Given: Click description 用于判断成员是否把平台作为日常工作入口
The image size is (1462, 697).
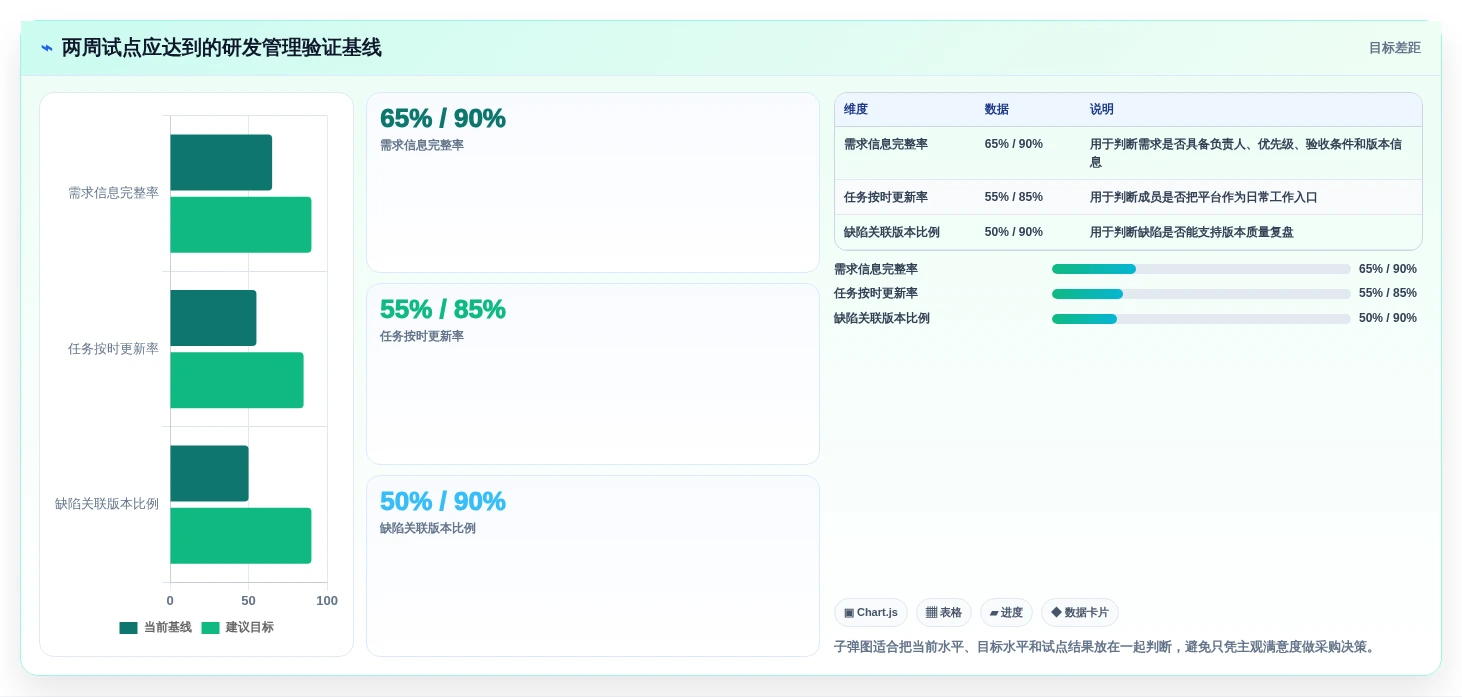Looking at the screenshot, I should click(1204, 197).
